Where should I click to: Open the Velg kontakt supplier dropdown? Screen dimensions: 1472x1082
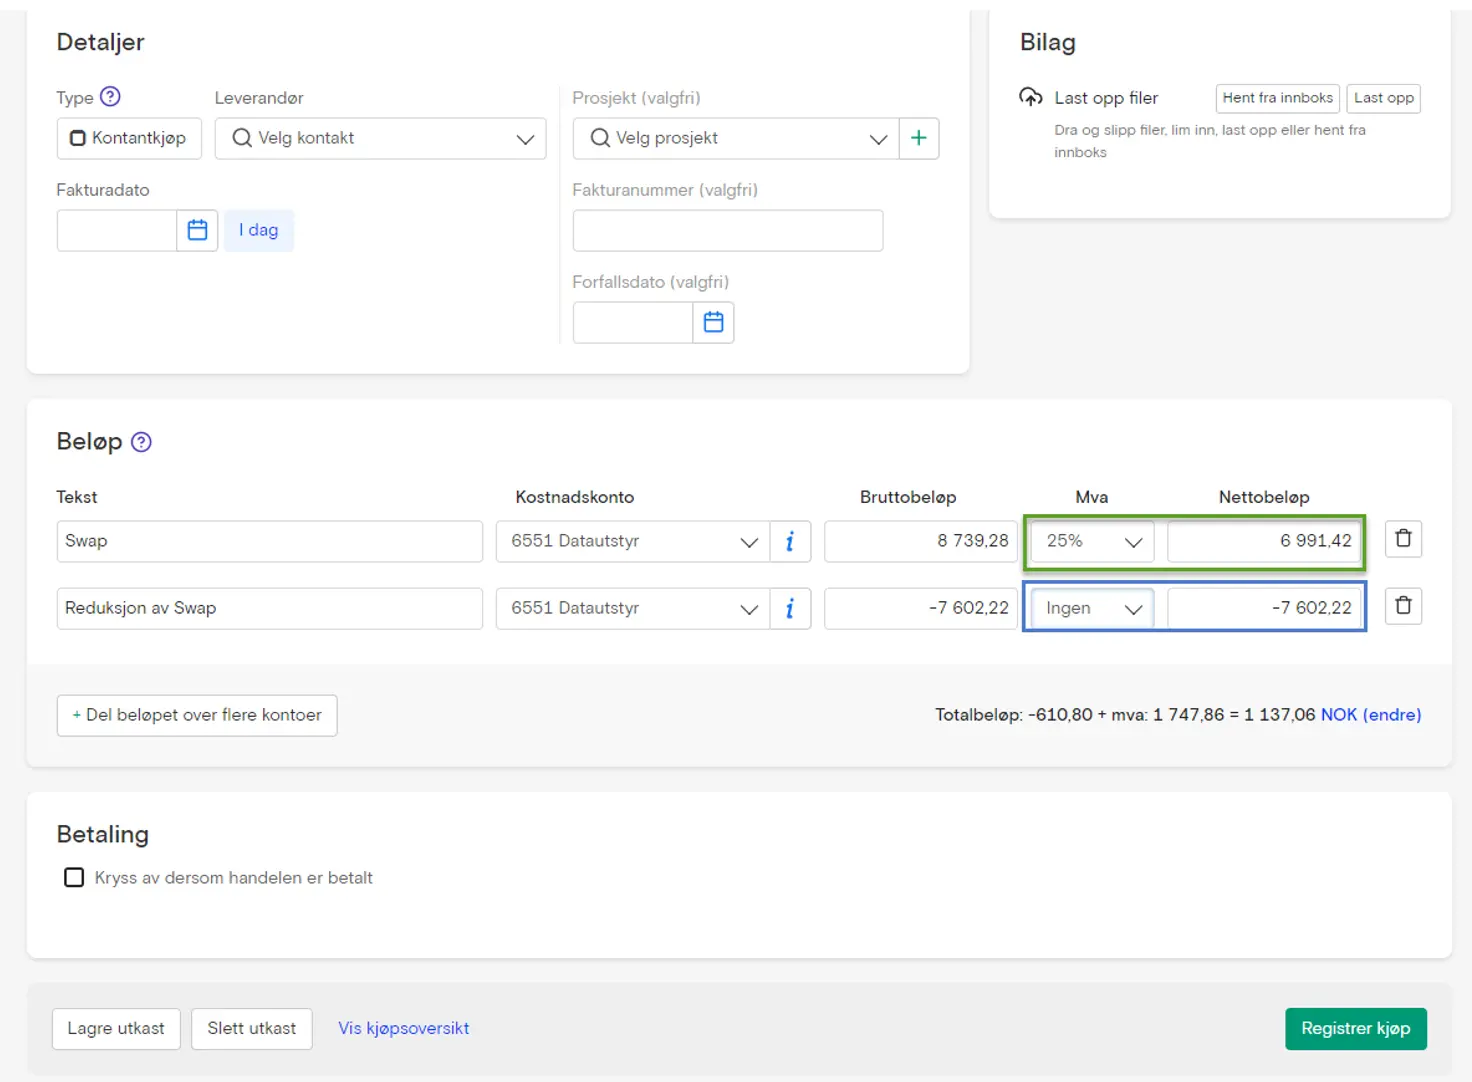point(380,138)
